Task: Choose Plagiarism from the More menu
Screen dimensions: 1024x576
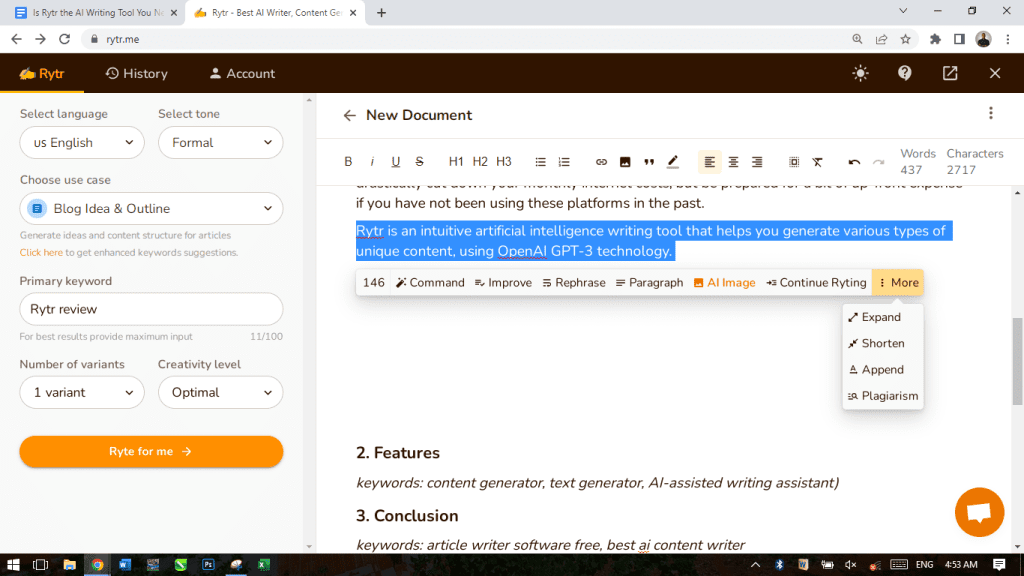Action: (882, 396)
